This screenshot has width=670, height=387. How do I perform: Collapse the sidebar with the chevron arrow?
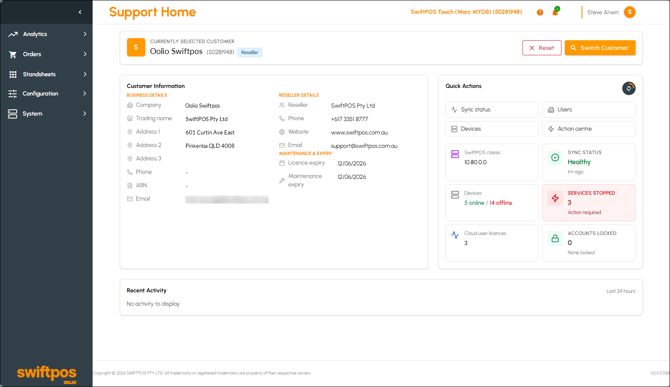pyautogui.click(x=80, y=12)
